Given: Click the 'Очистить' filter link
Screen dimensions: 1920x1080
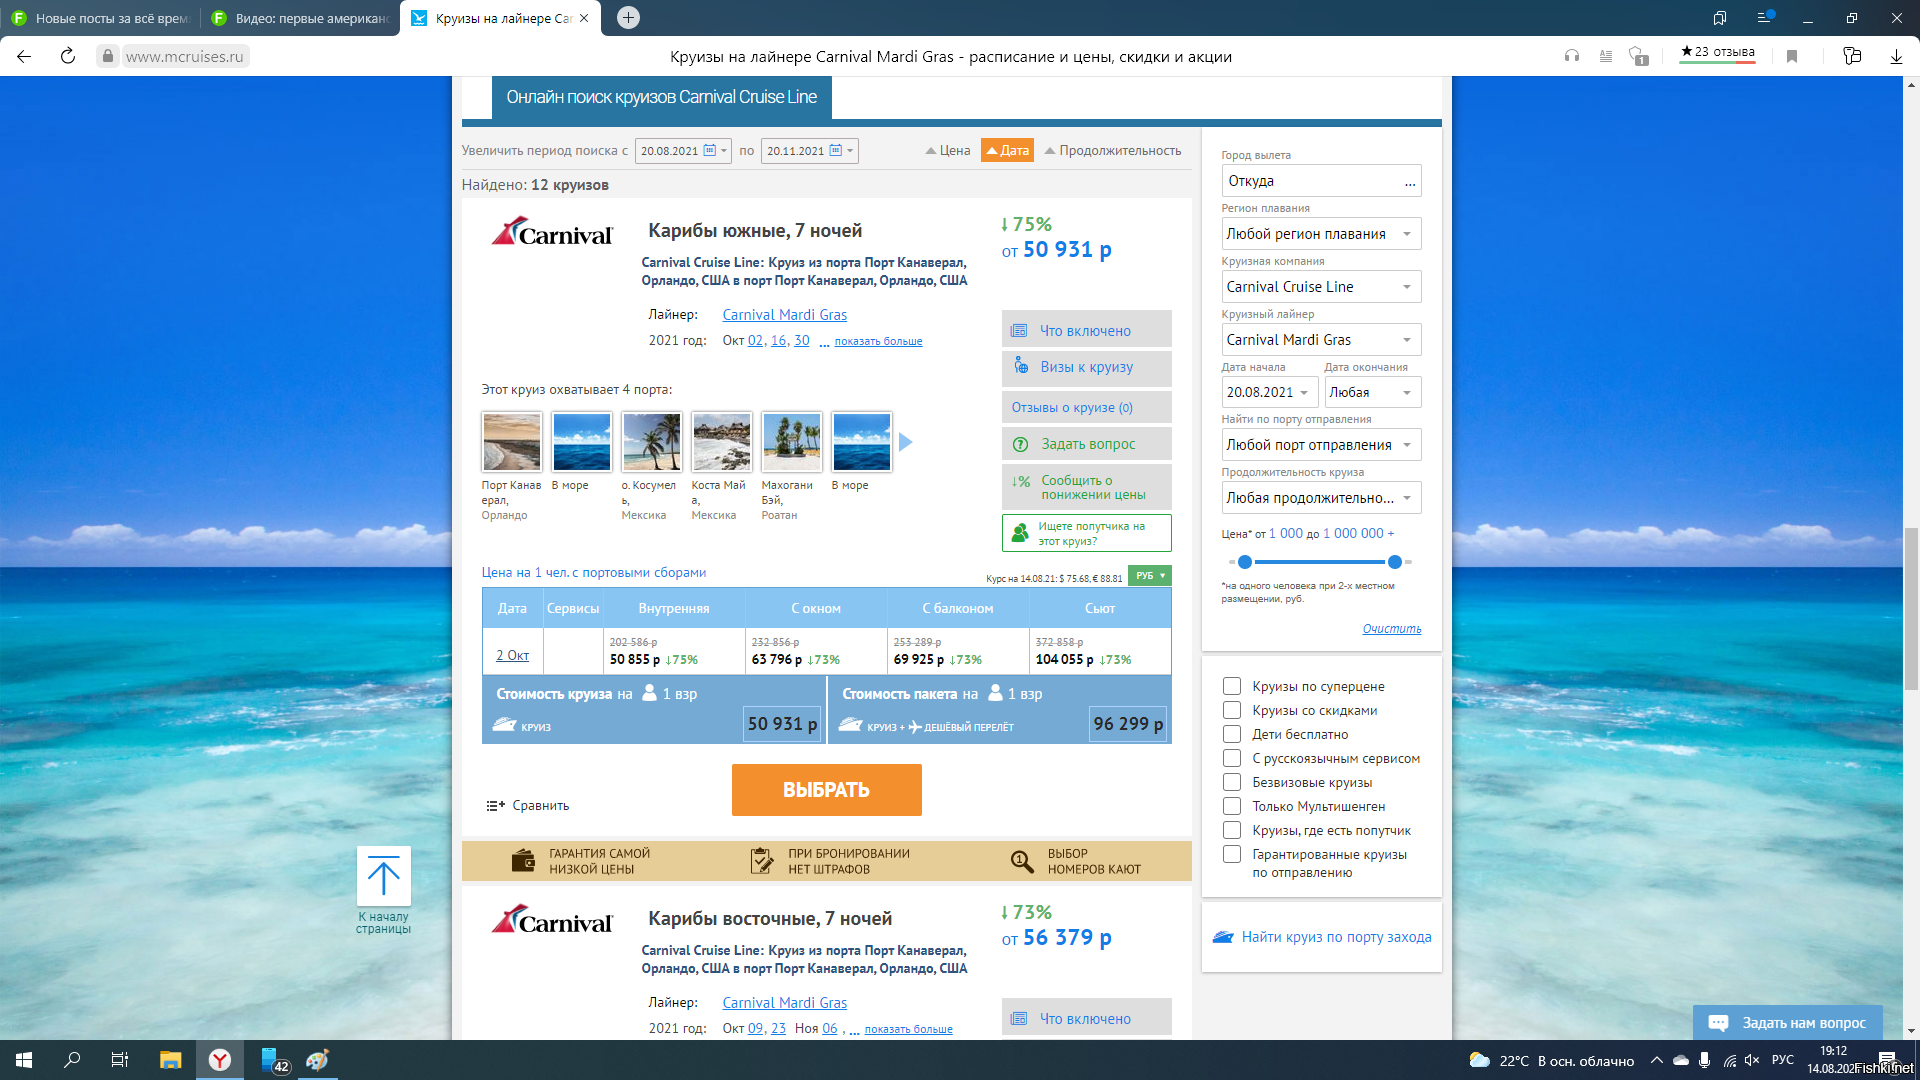Looking at the screenshot, I should [x=1391, y=629].
